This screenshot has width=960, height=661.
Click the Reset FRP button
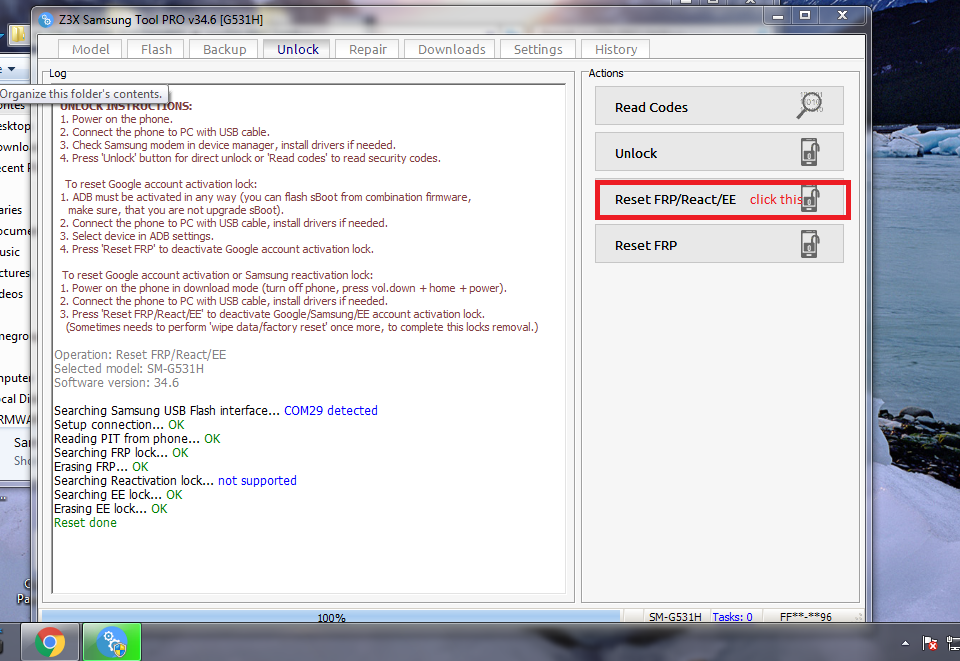(x=719, y=244)
